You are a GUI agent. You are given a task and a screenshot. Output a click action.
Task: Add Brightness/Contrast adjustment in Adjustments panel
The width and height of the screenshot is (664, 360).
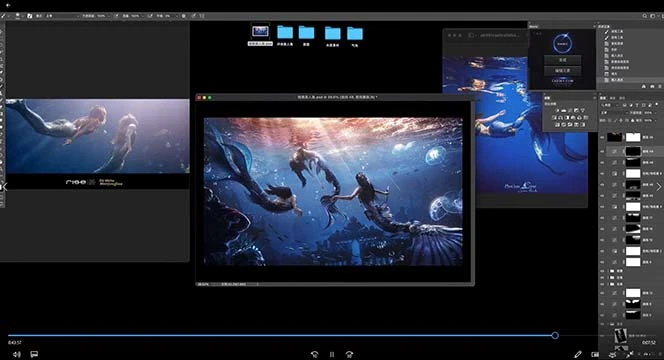[557, 110]
